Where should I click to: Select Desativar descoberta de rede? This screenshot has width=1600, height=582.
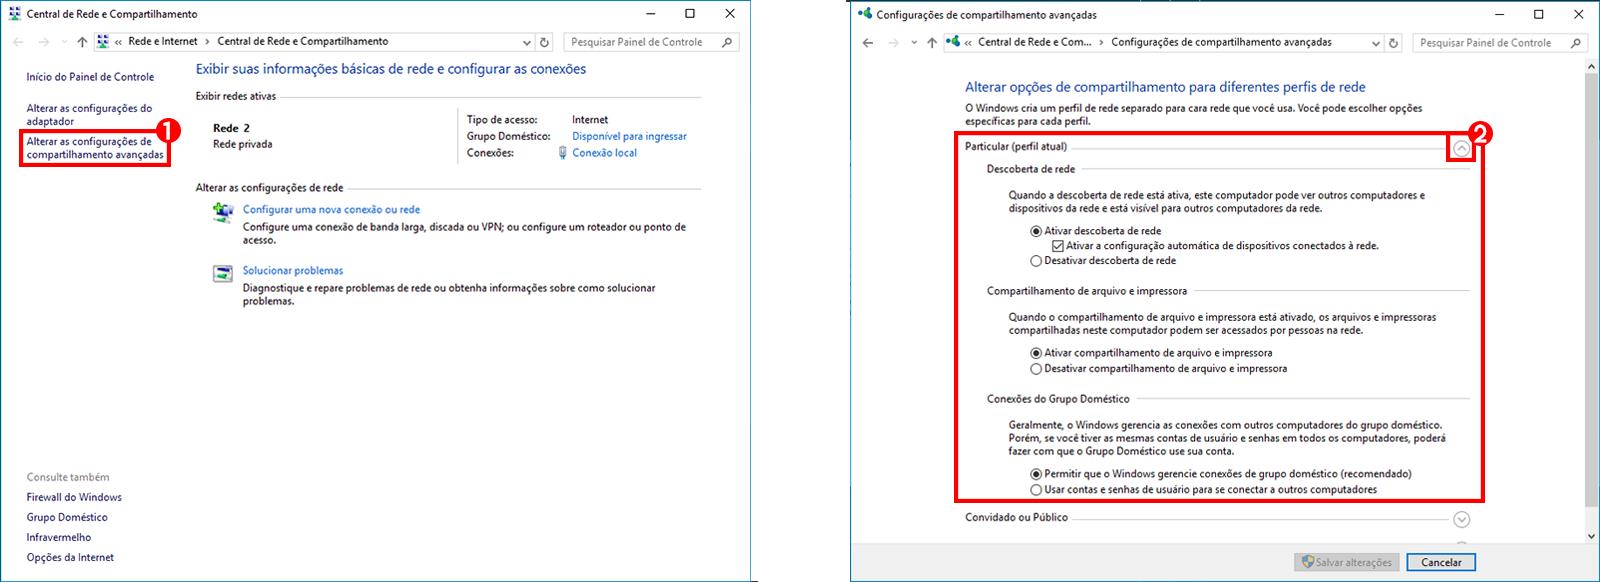pyautogui.click(x=1036, y=261)
